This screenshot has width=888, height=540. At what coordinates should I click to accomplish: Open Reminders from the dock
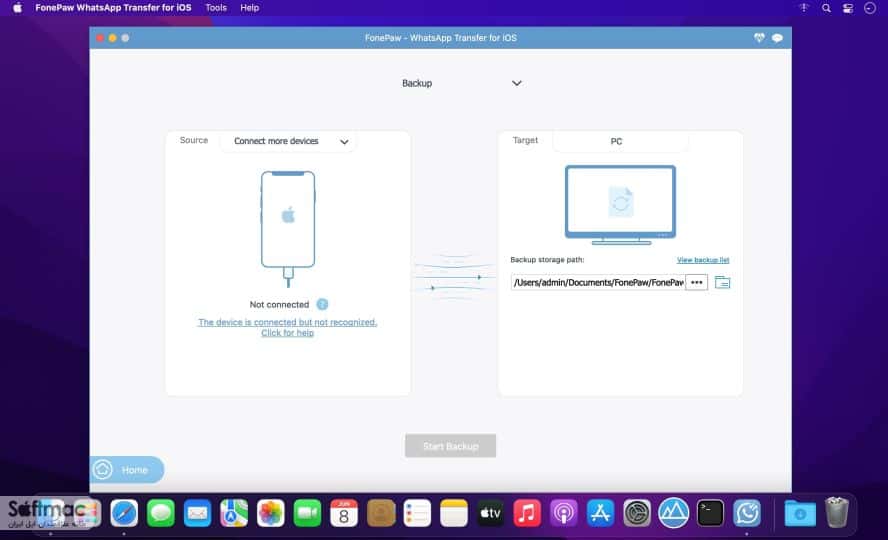coord(417,513)
